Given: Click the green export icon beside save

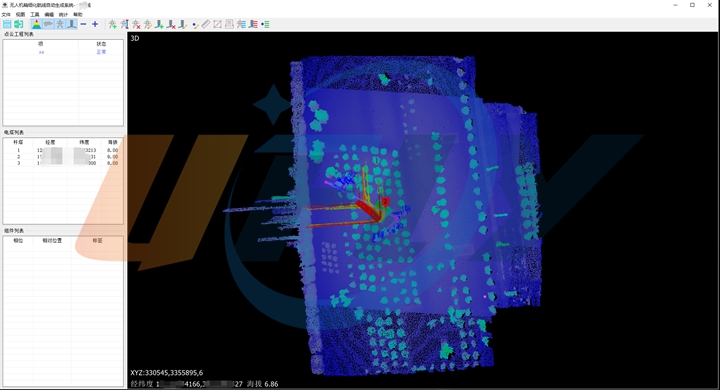Looking at the screenshot, I should [x=18, y=24].
